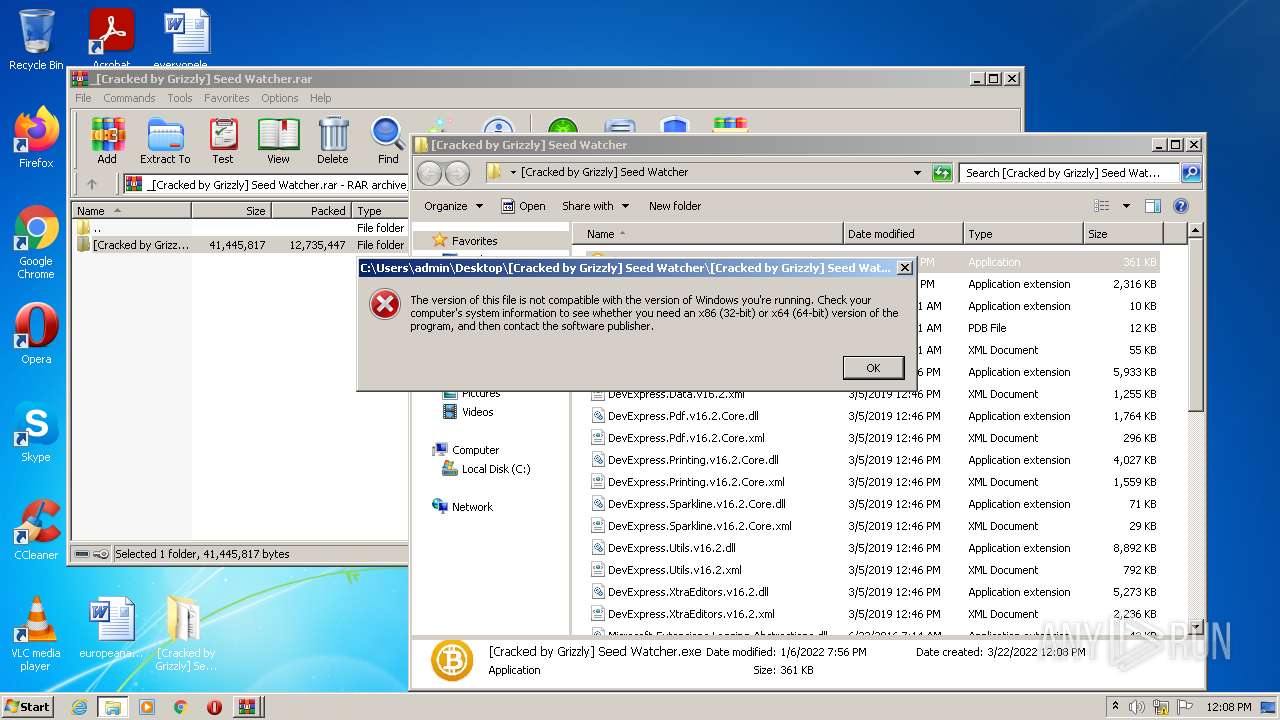Select Local Disk (C:) in navigation pane
Screen dimensions: 1280x720
pos(496,469)
